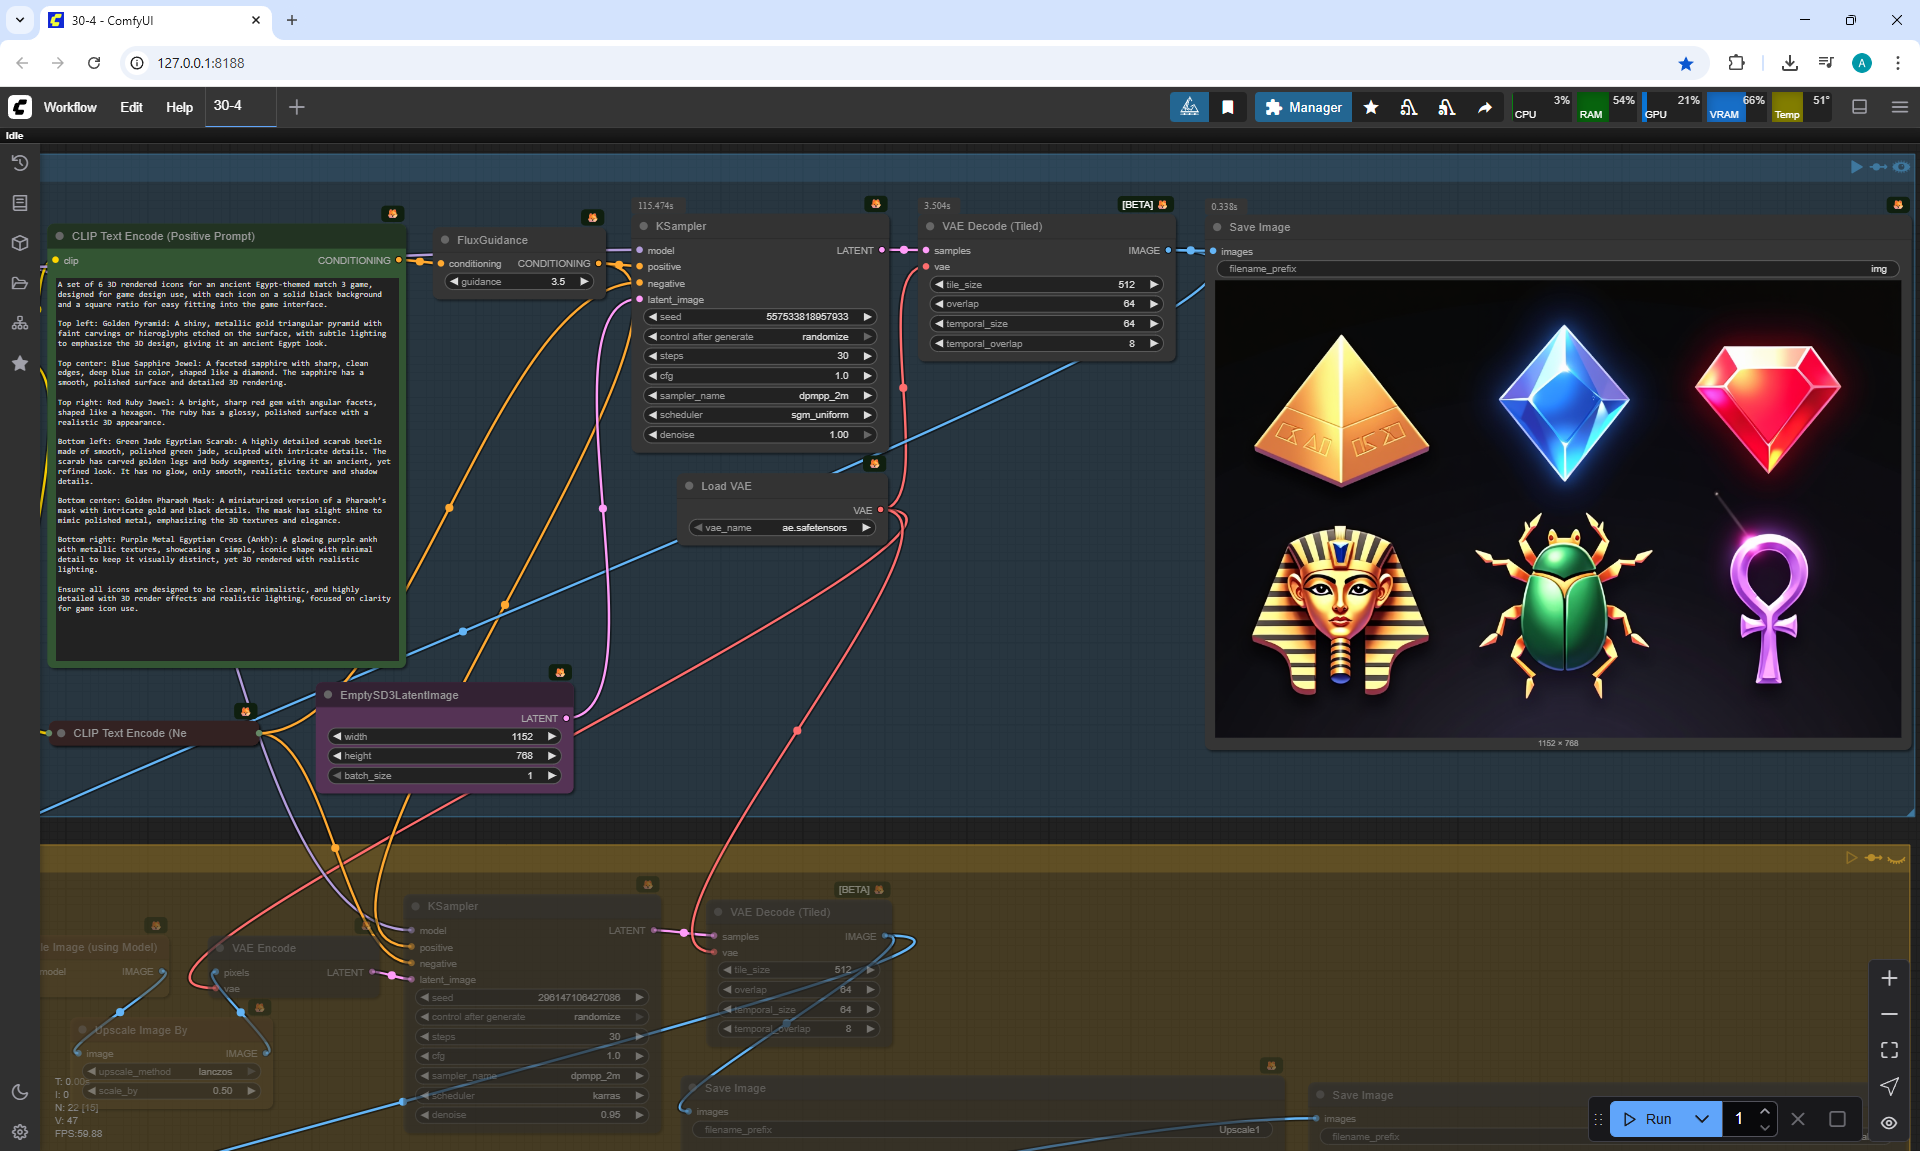Open the Workflow menu
Viewport: 1920px width, 1151px height.
(x=70, y=107)
